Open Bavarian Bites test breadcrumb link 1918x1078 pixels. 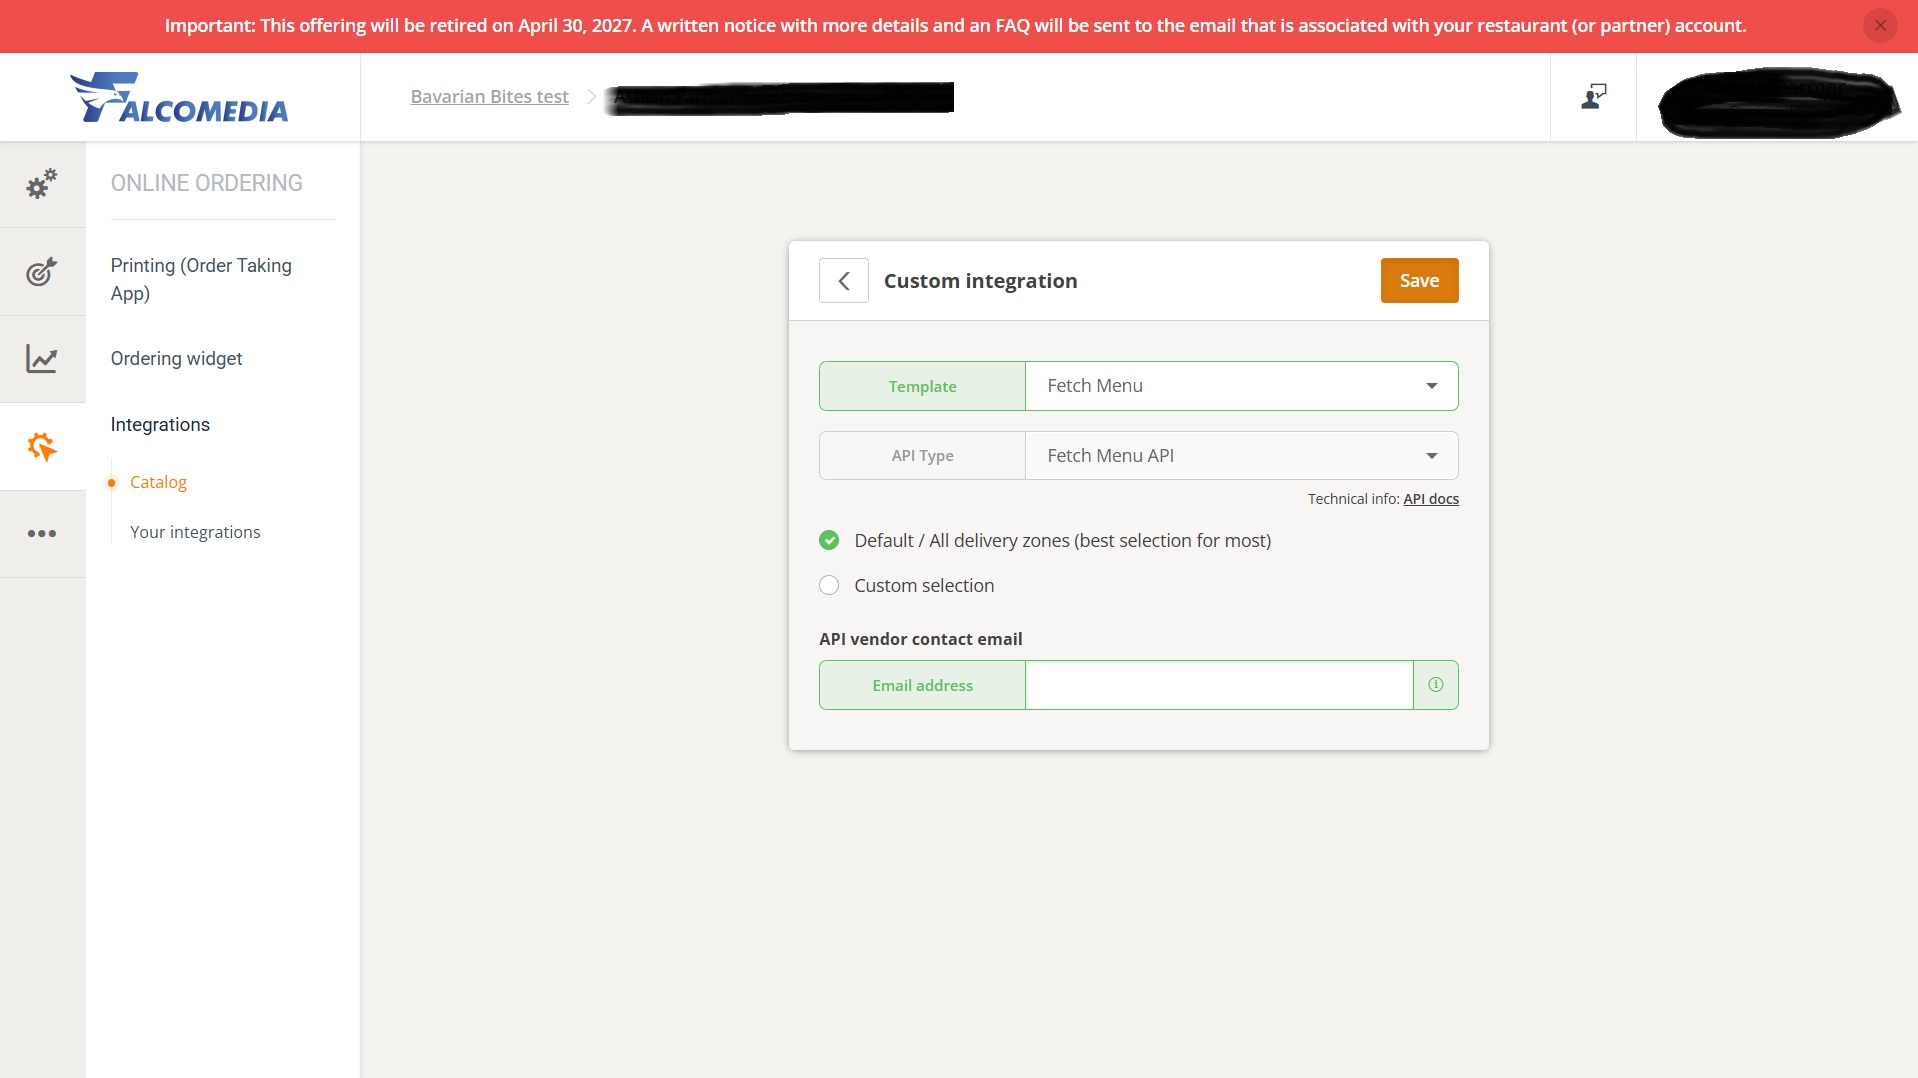point(489,97)
